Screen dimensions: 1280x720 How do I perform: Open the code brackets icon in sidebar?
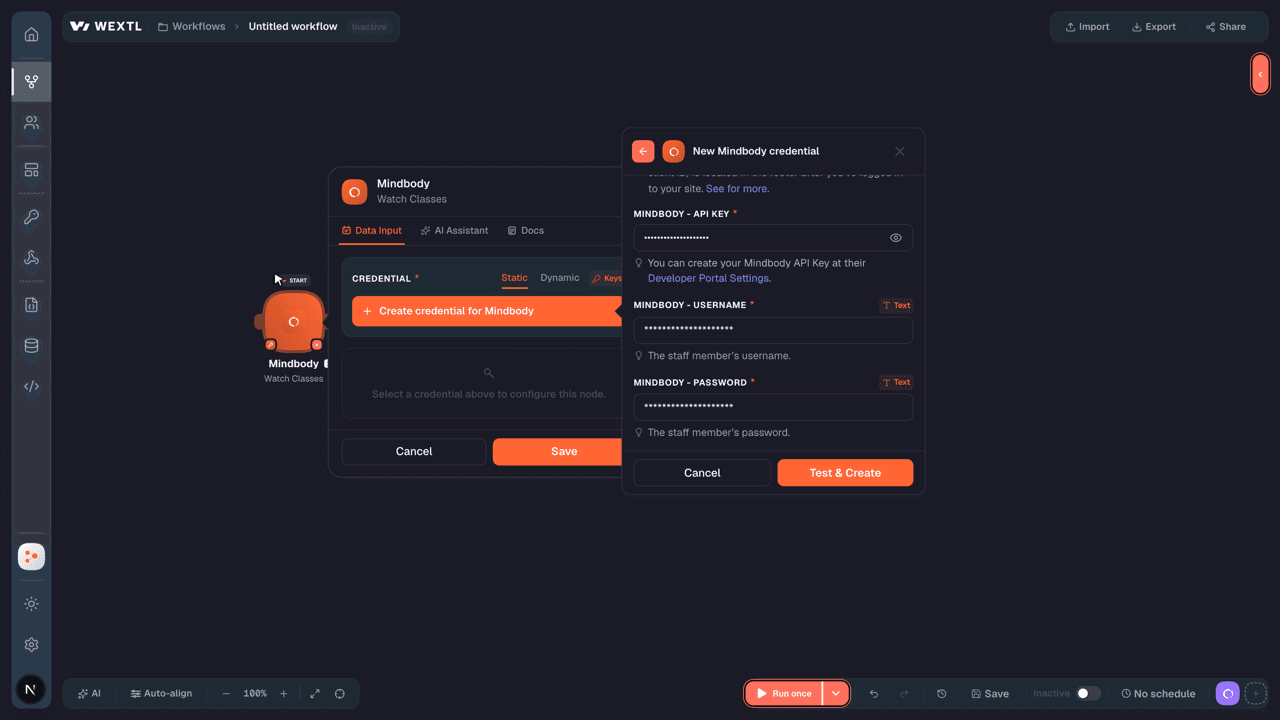point(31,386)
